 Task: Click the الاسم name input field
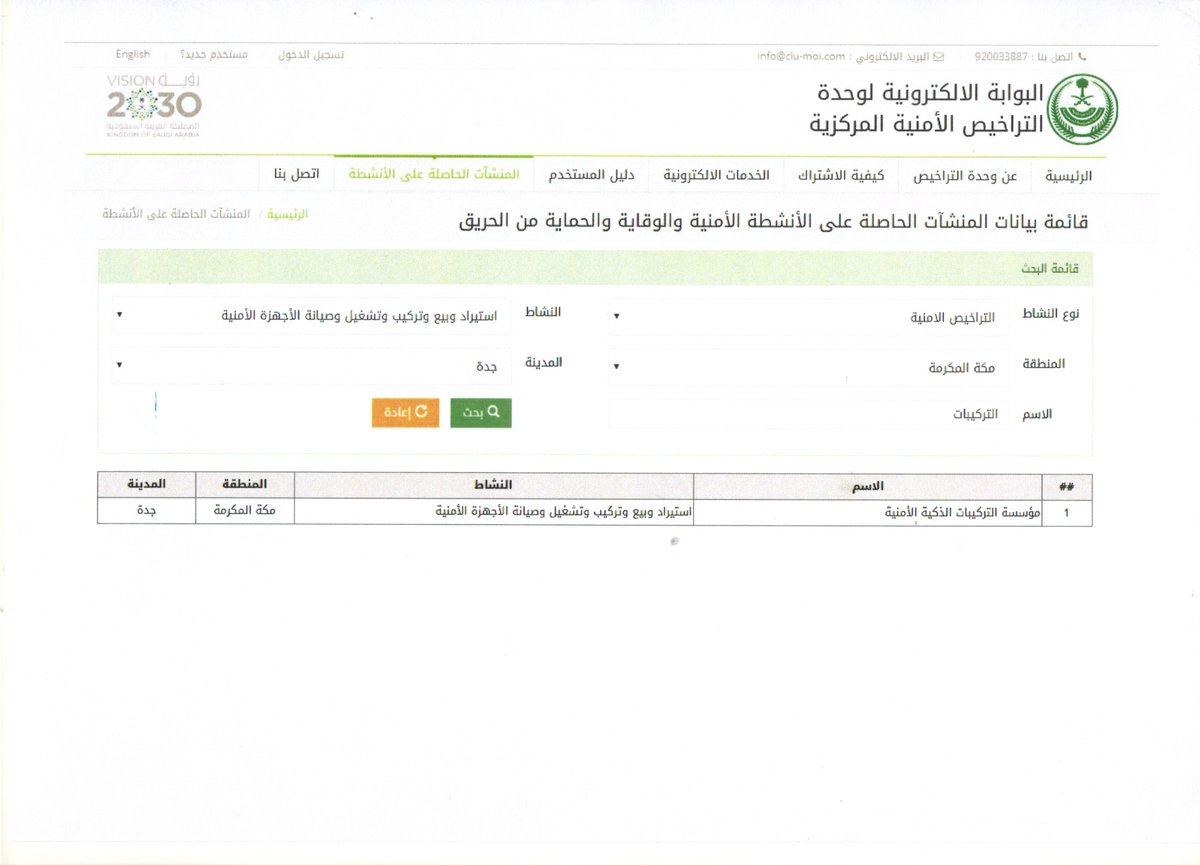point(808,414)
